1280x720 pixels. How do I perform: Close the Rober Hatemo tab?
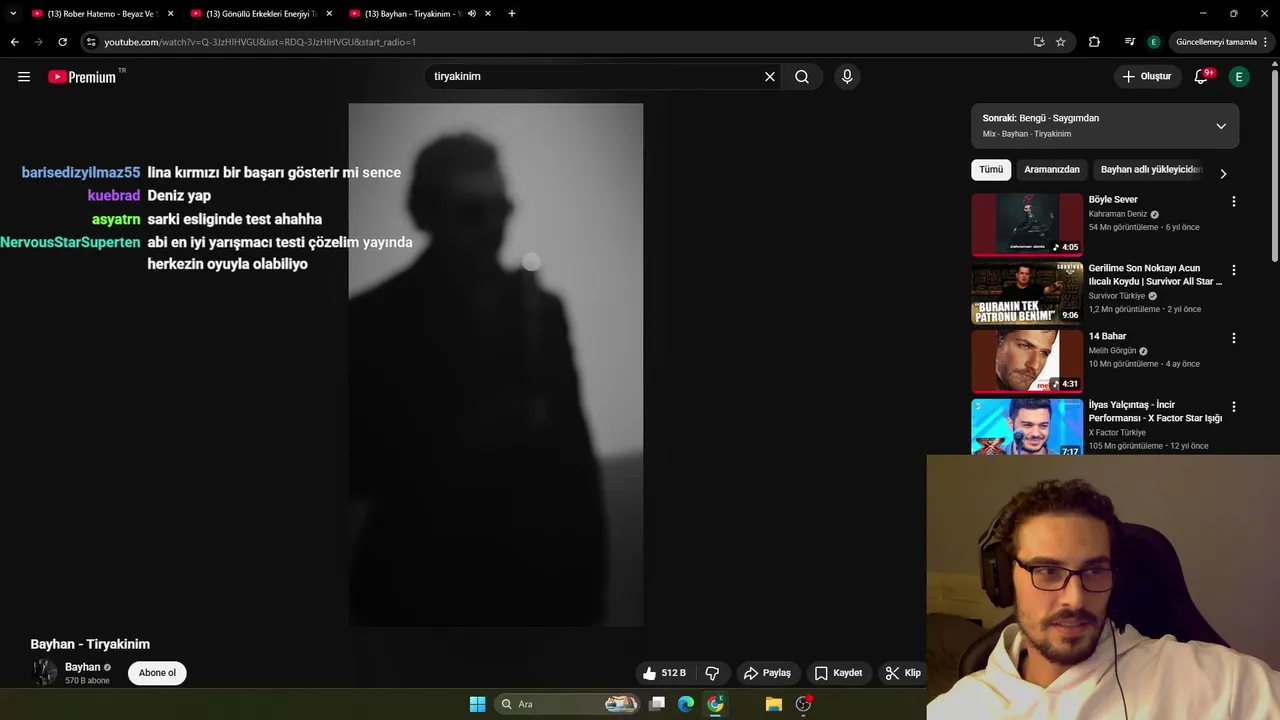(170, 14)
